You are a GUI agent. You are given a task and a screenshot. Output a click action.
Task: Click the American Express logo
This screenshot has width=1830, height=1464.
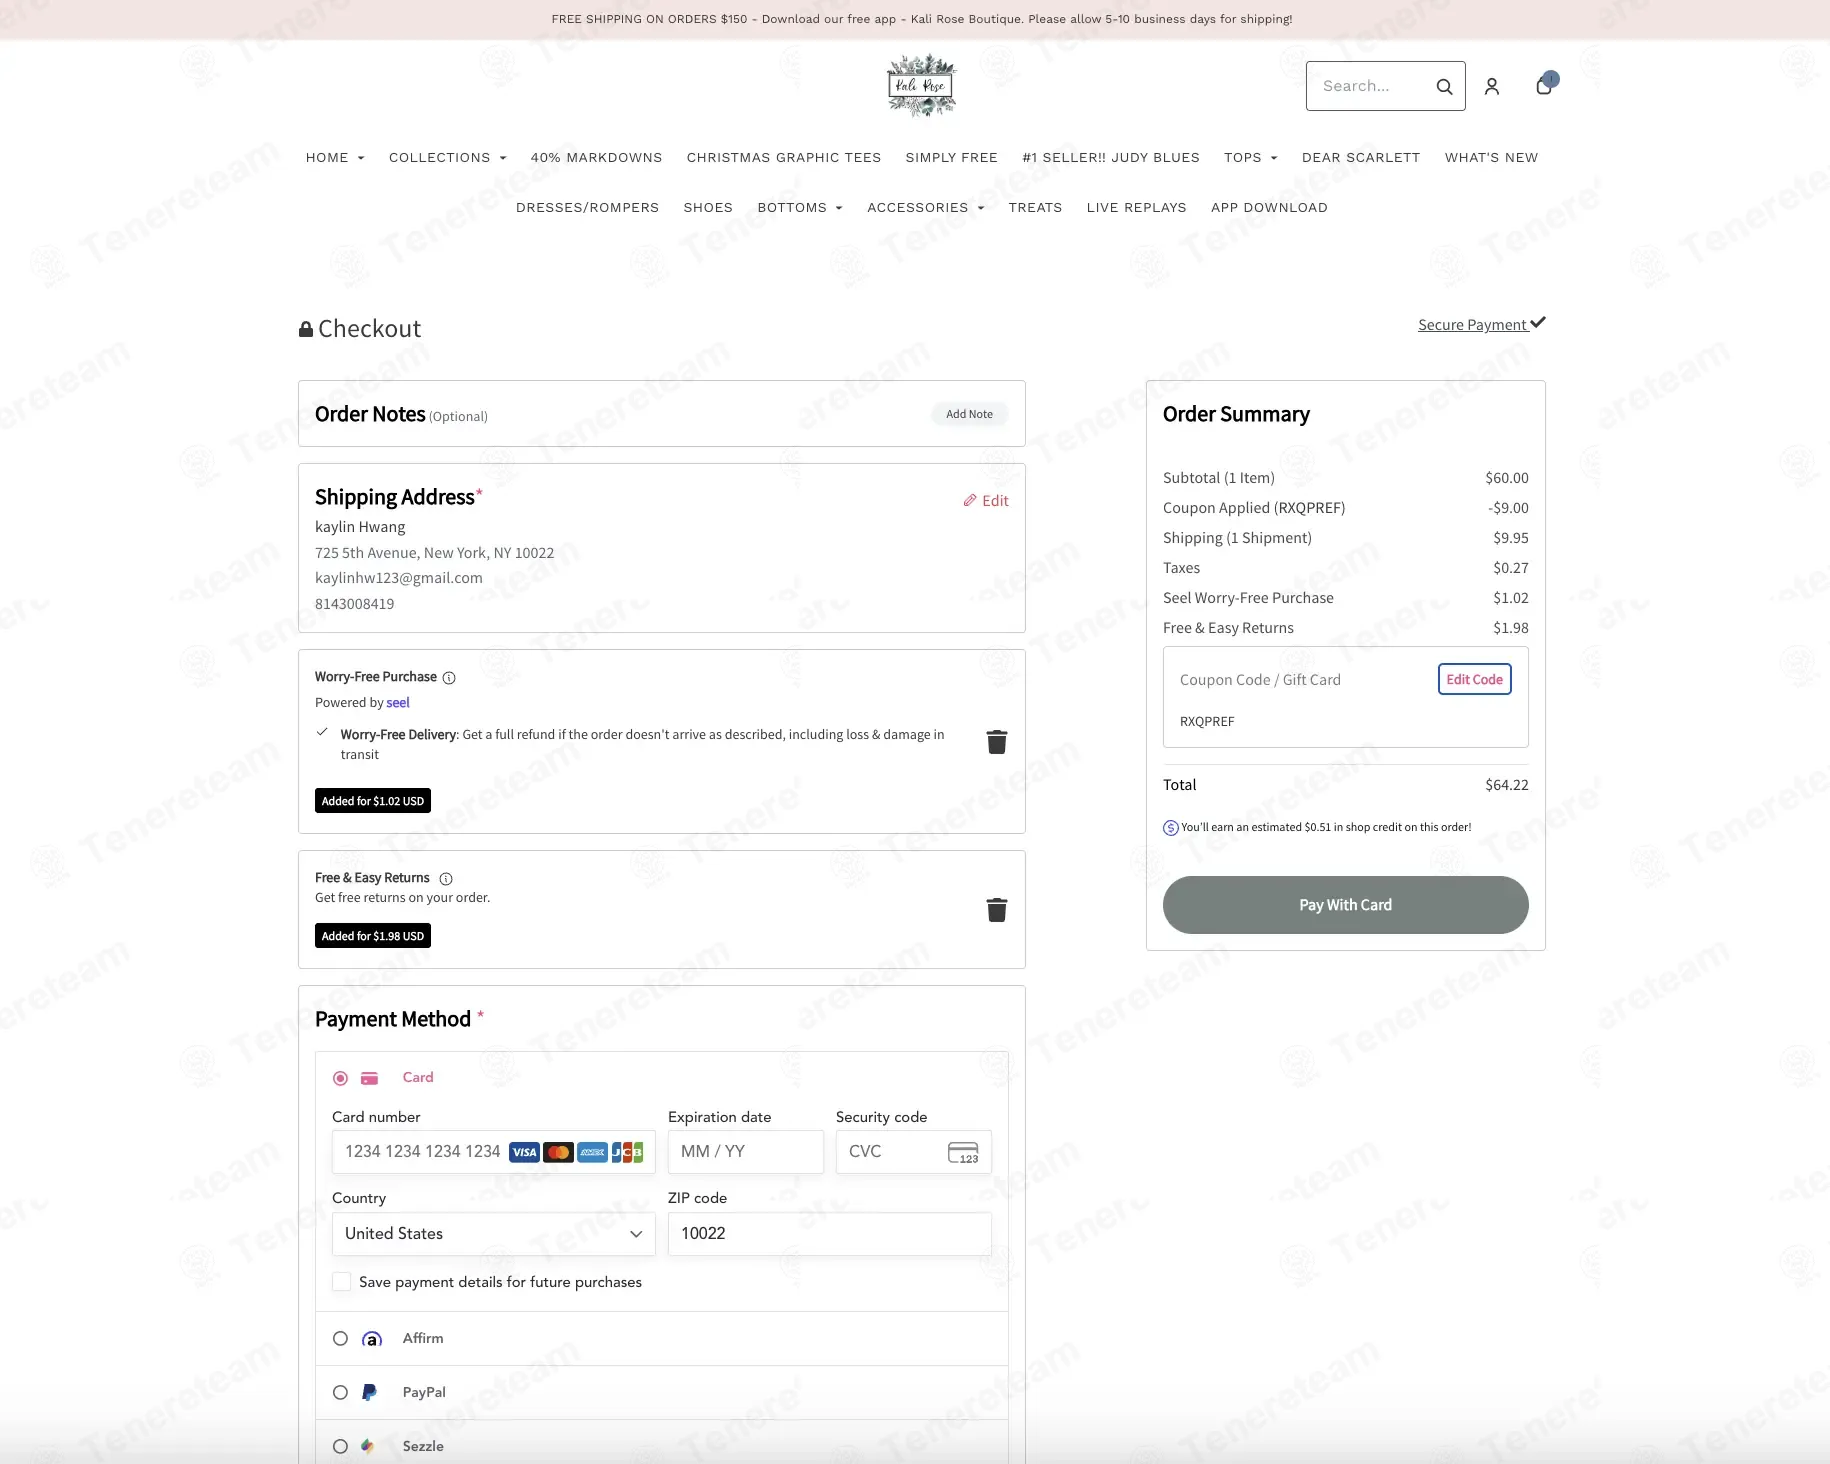point(593,1152)
